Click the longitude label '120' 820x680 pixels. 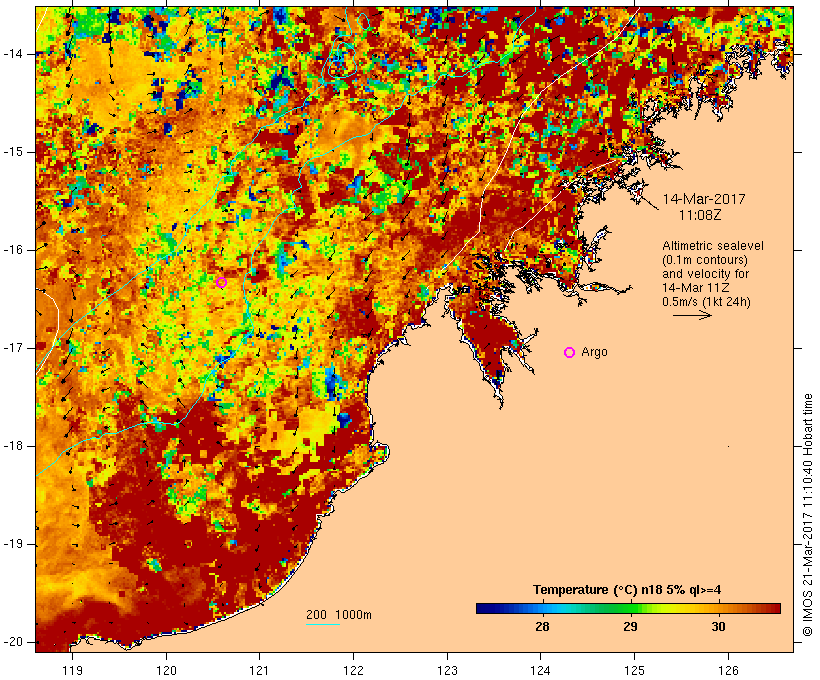[x=166, y=671]
